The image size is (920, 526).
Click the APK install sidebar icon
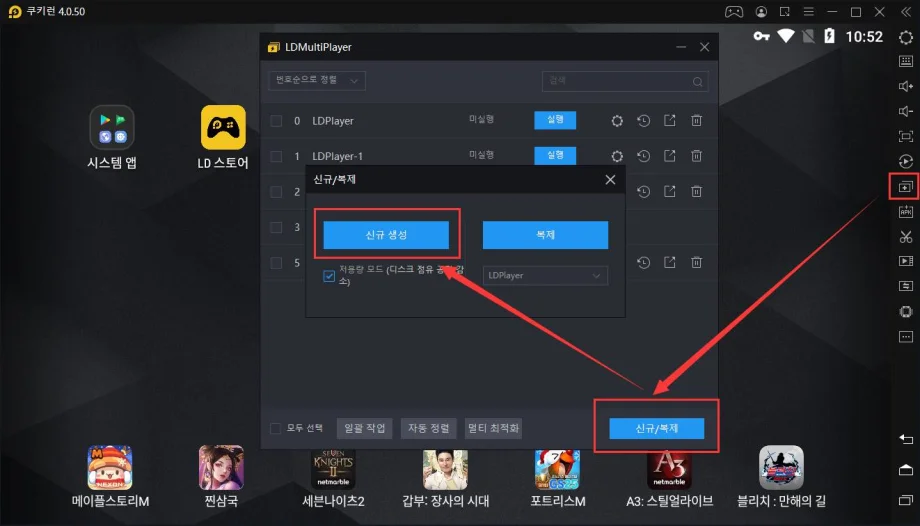[x=905, y=212]
